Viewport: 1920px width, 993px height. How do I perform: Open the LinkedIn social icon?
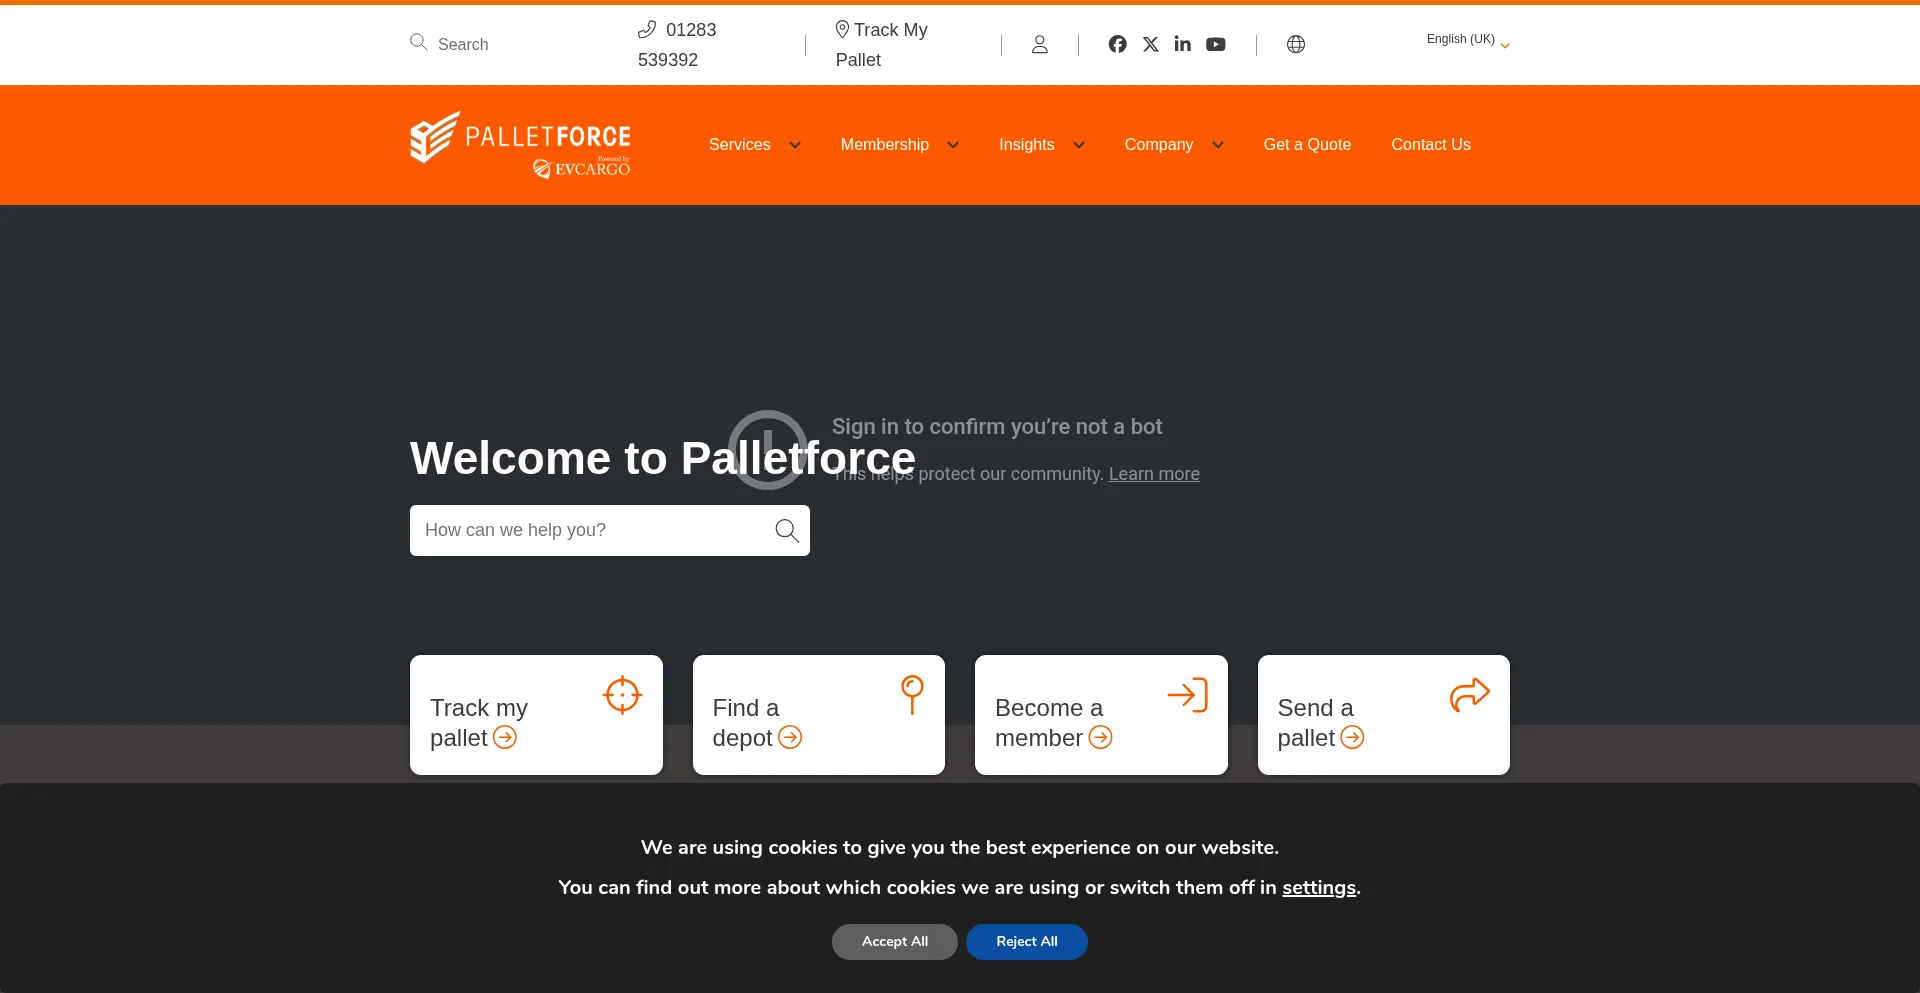coord(1182,44)
